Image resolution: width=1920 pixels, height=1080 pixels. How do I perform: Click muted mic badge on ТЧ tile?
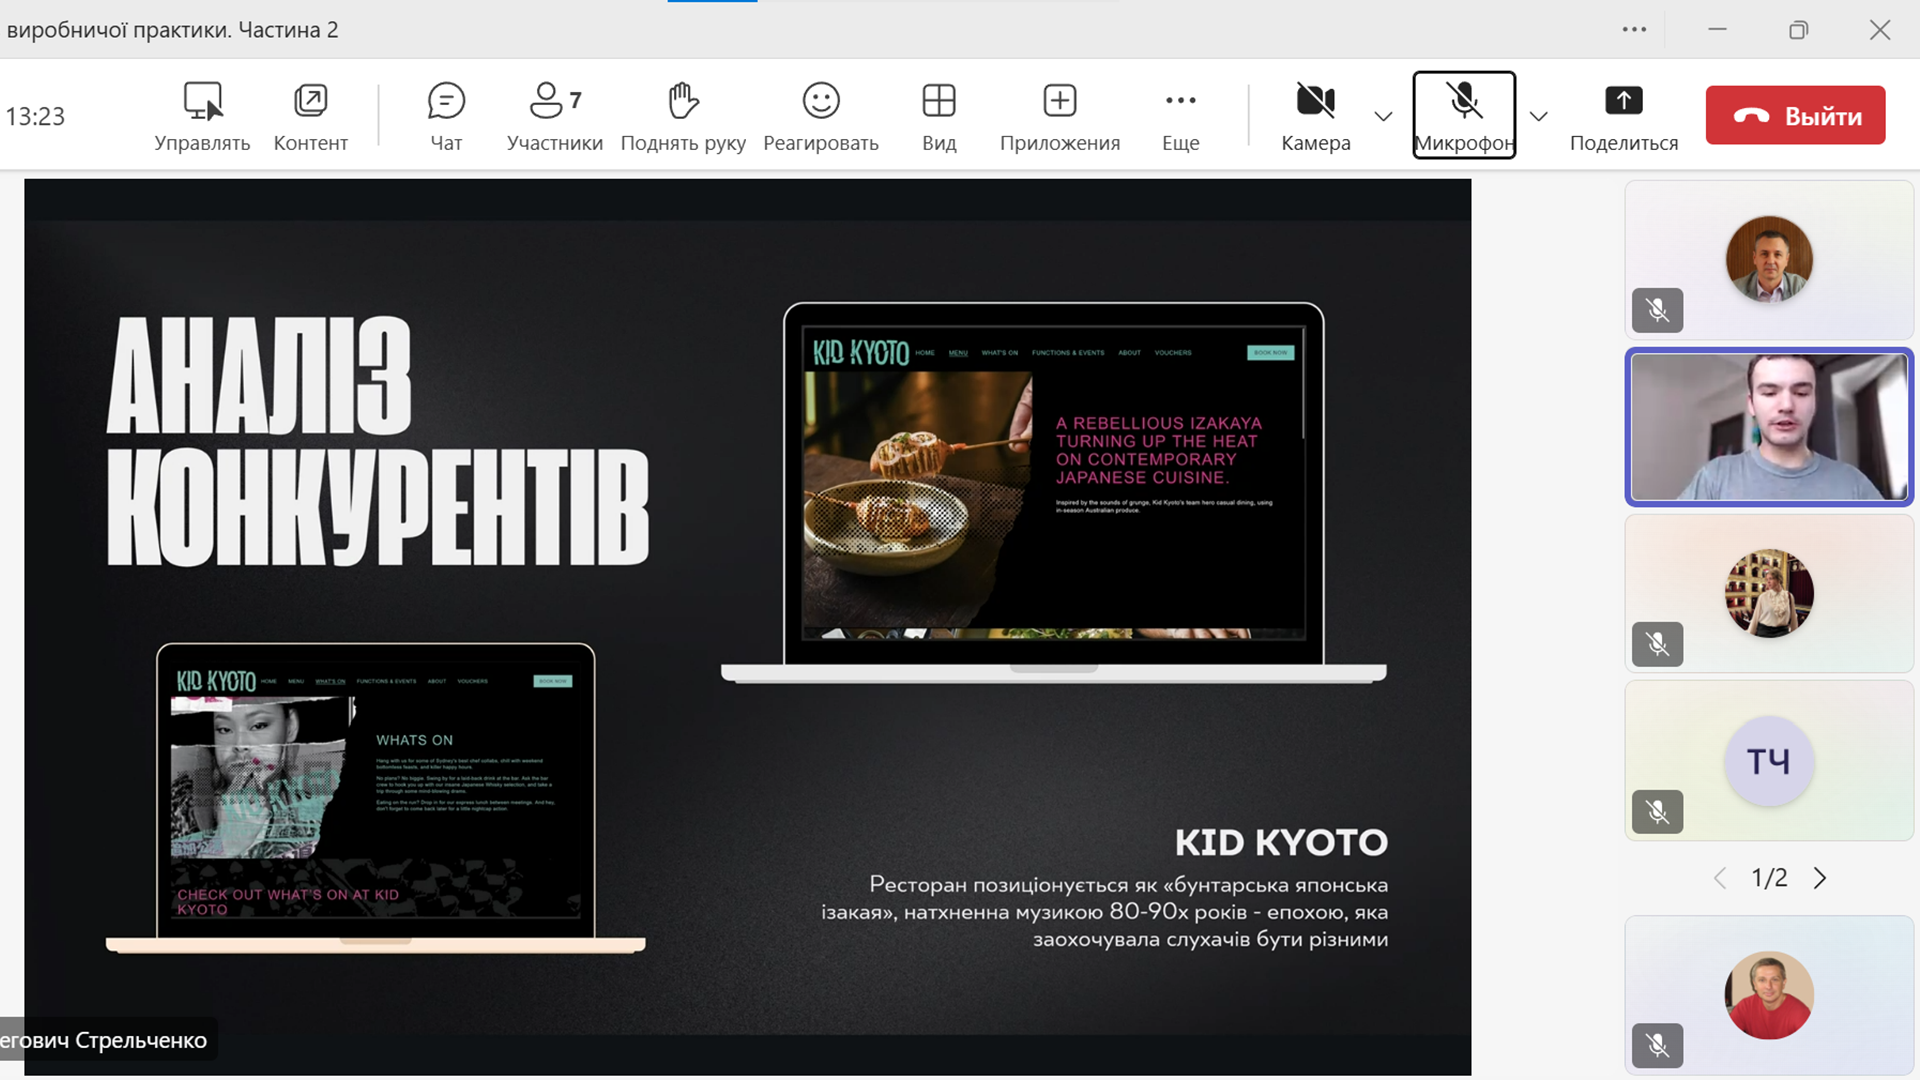click(x=1657, y=811)
